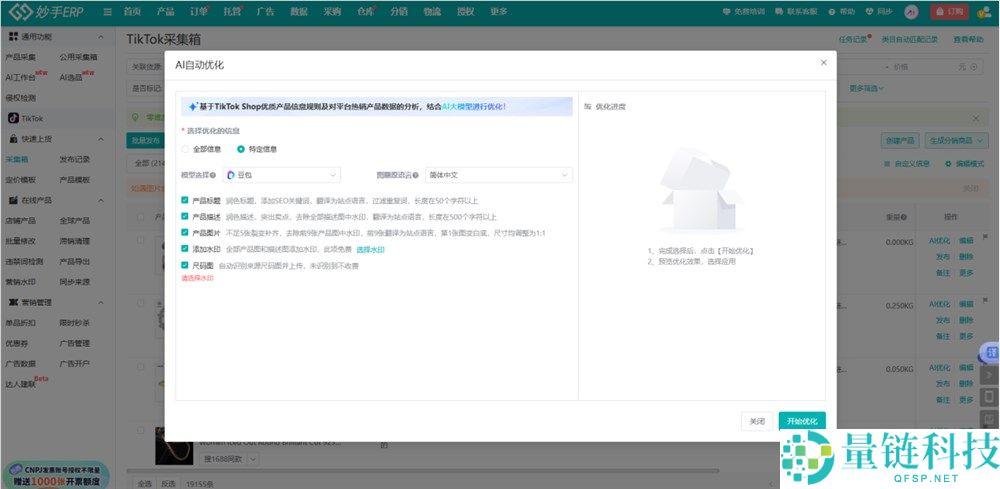Click the necklace product thumbnail
The width and height of the screenshot is (1000, 489).
tap(174, 450)
